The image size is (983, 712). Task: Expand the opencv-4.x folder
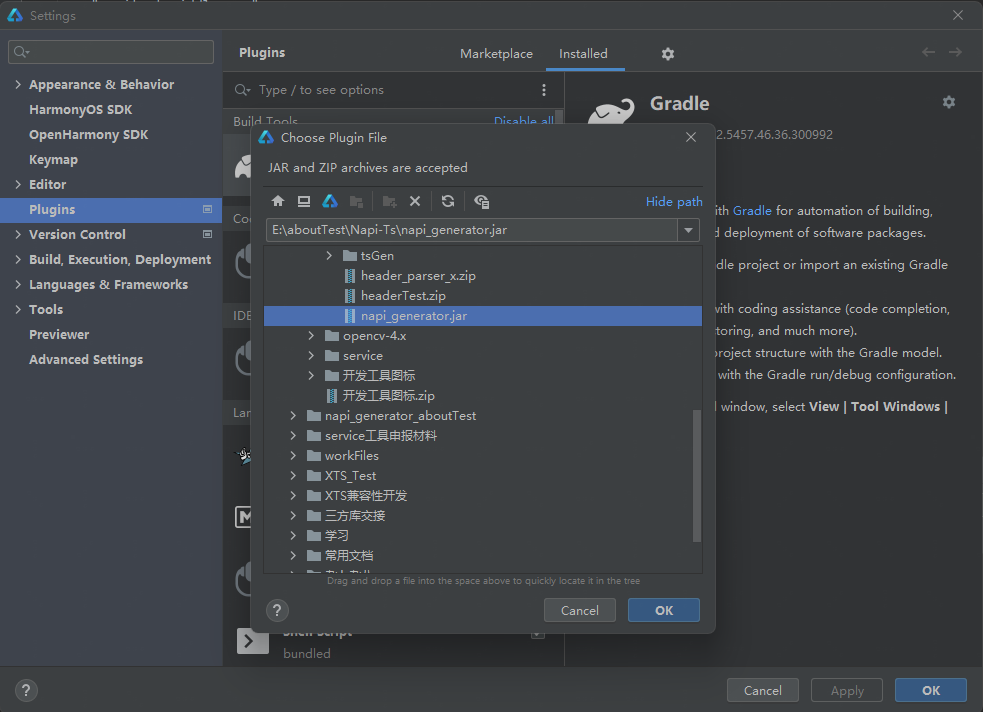pyautogui.click(x=312, y=336)
